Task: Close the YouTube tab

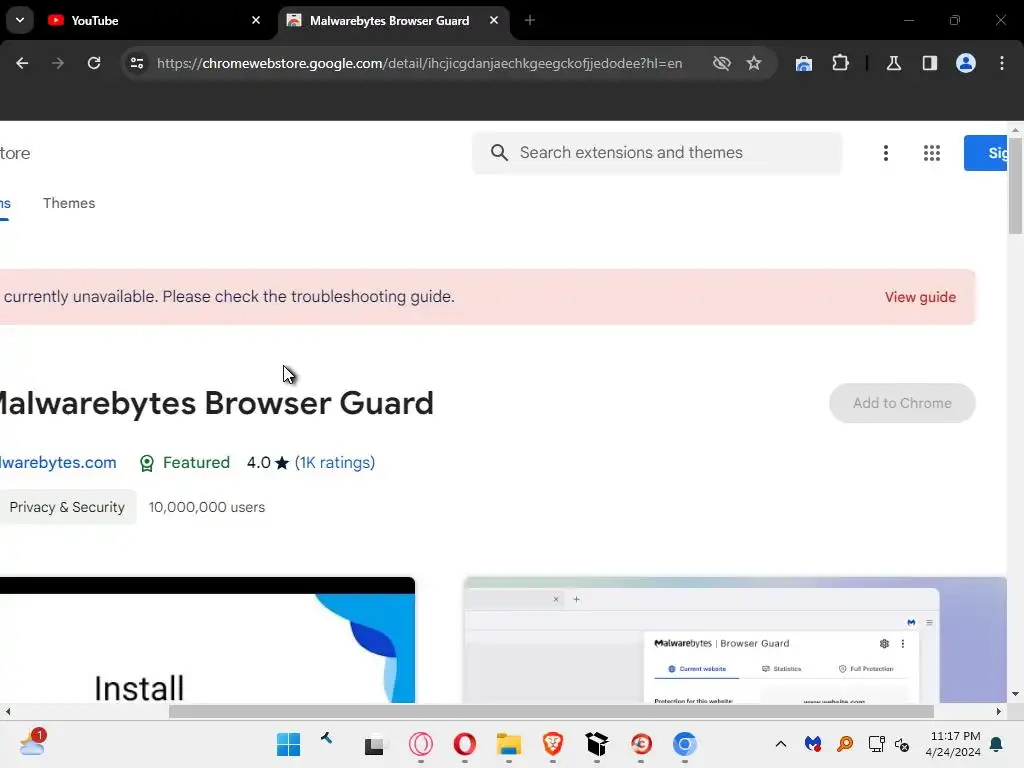Action: [256, 20]
